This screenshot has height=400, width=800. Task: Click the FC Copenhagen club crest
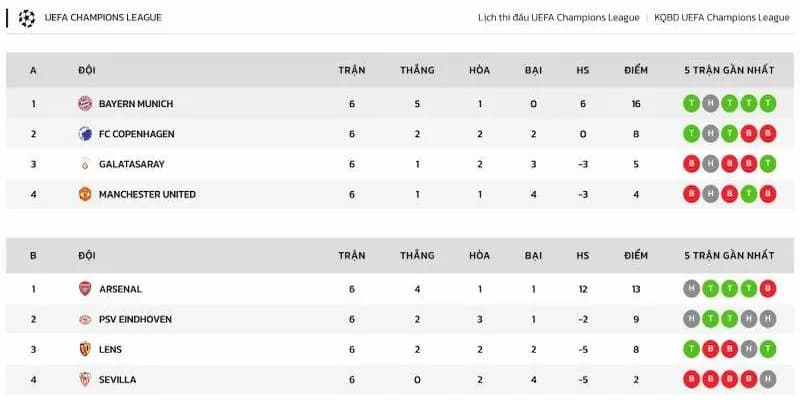click(x=85, y=134)
